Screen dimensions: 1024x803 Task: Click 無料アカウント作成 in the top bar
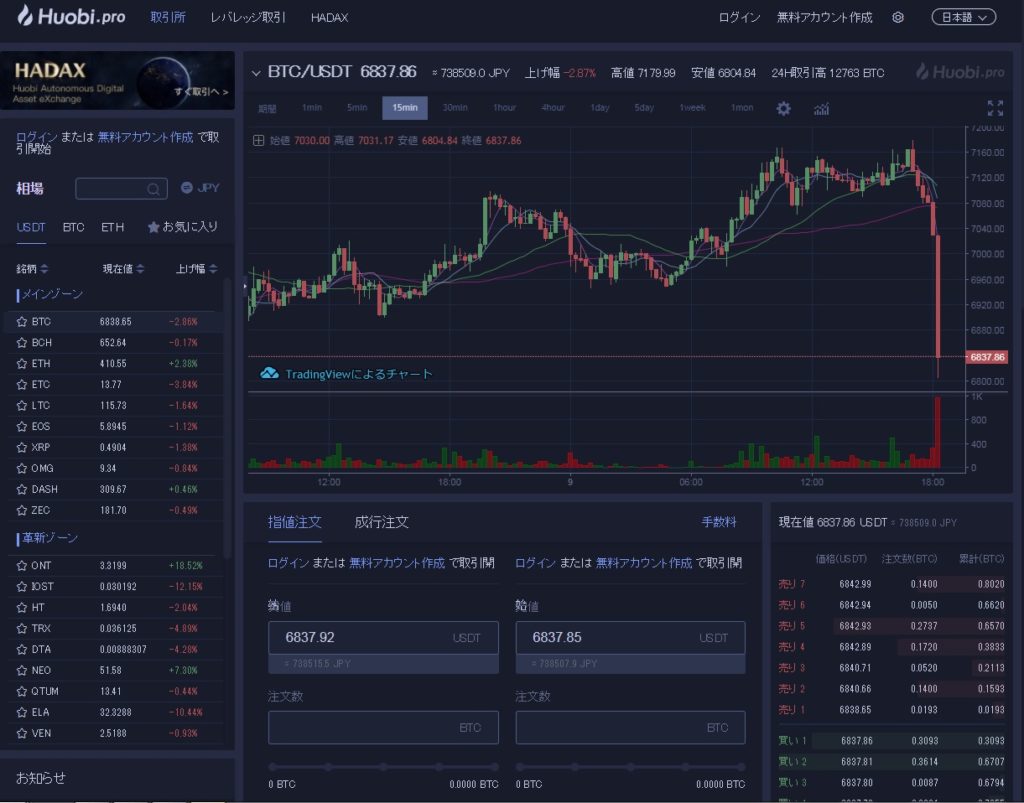click(x=824, y=17)
